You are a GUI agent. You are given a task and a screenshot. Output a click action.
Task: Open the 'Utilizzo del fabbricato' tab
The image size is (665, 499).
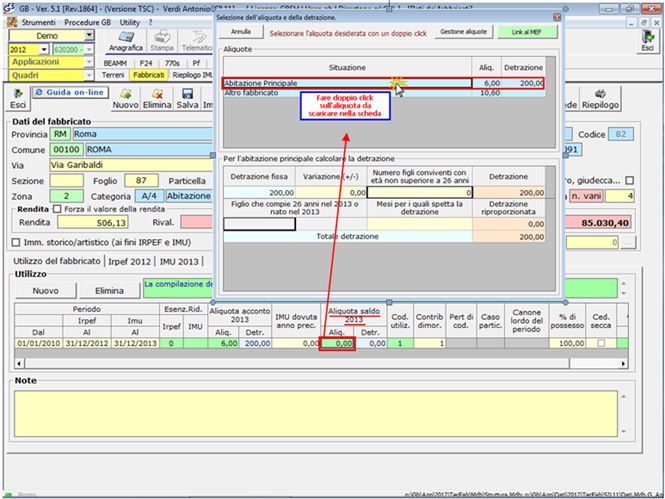point(57,261)
